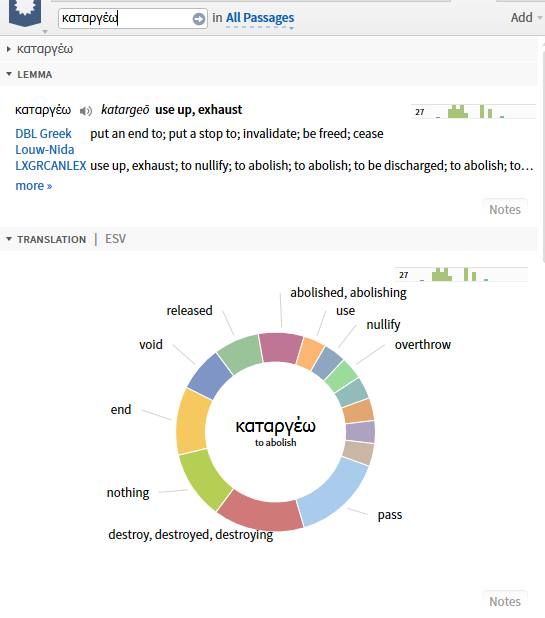
Task: Click the light blue 'pass' ring segment
Action: click(x=332, y=492)
